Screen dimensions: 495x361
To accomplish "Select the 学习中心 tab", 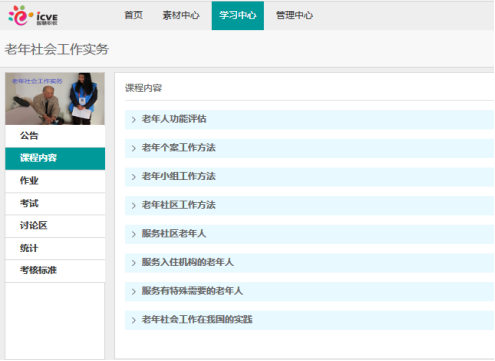I will (238, 15).
